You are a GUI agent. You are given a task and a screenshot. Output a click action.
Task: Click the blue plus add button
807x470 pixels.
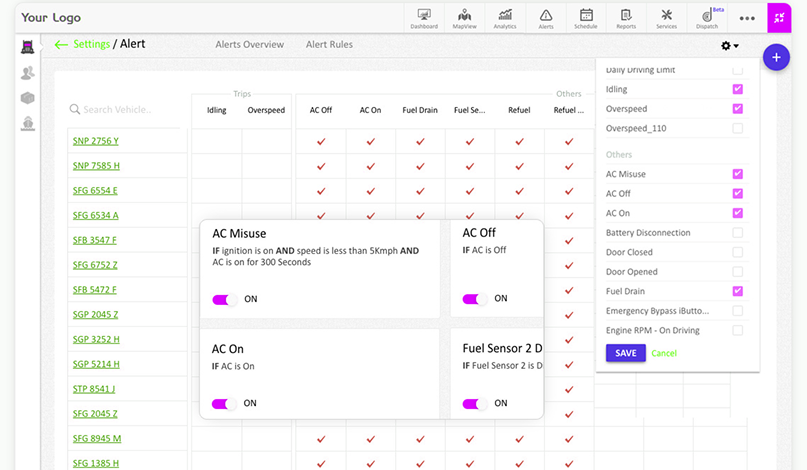[775, 58]
